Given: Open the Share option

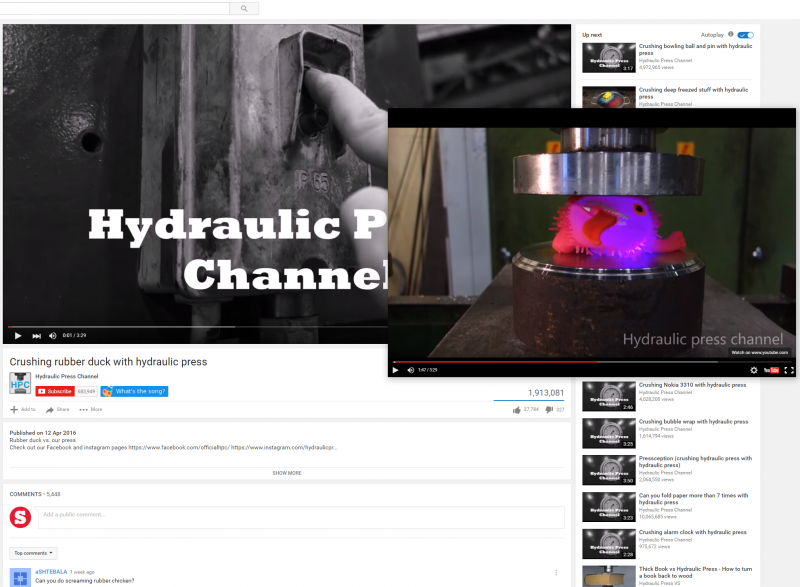Looking at the screenshot, I should (x=57, y=409).
